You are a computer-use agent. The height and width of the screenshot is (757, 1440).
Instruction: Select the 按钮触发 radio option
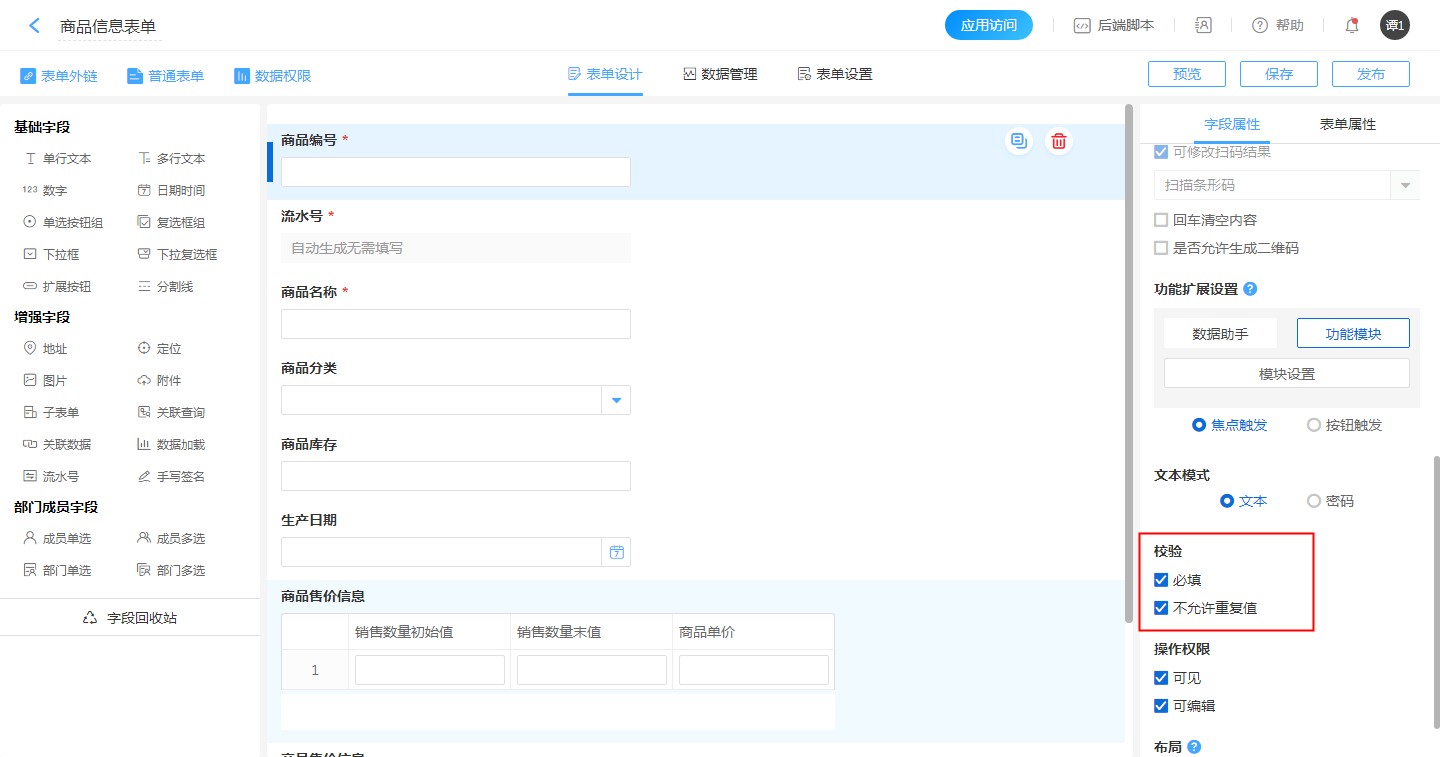[x=1314, y=425]
